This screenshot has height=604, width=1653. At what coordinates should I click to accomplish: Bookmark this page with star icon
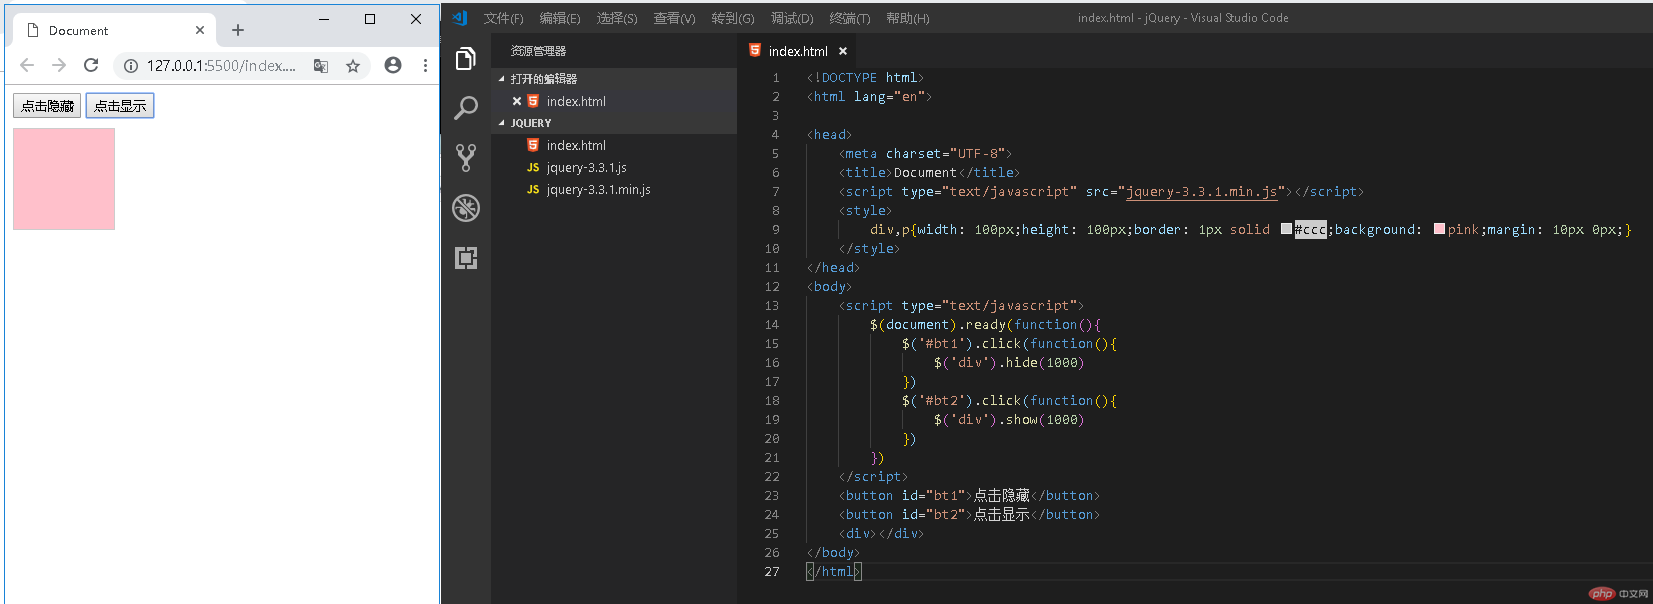(x=353, y=66)
